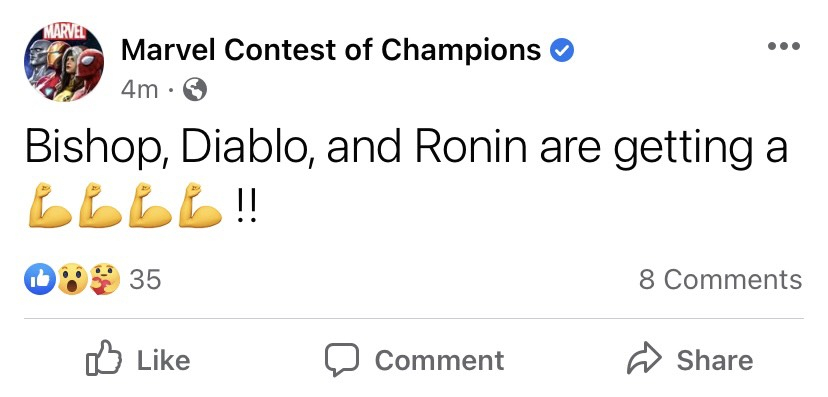The image size is (828, 397).
Task: Click the Marvel Contest of Champions page name
Action: 331,51
